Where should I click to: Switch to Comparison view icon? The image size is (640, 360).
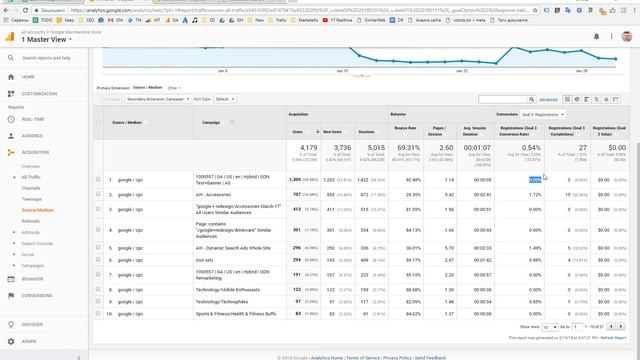[x=596, y=99]
